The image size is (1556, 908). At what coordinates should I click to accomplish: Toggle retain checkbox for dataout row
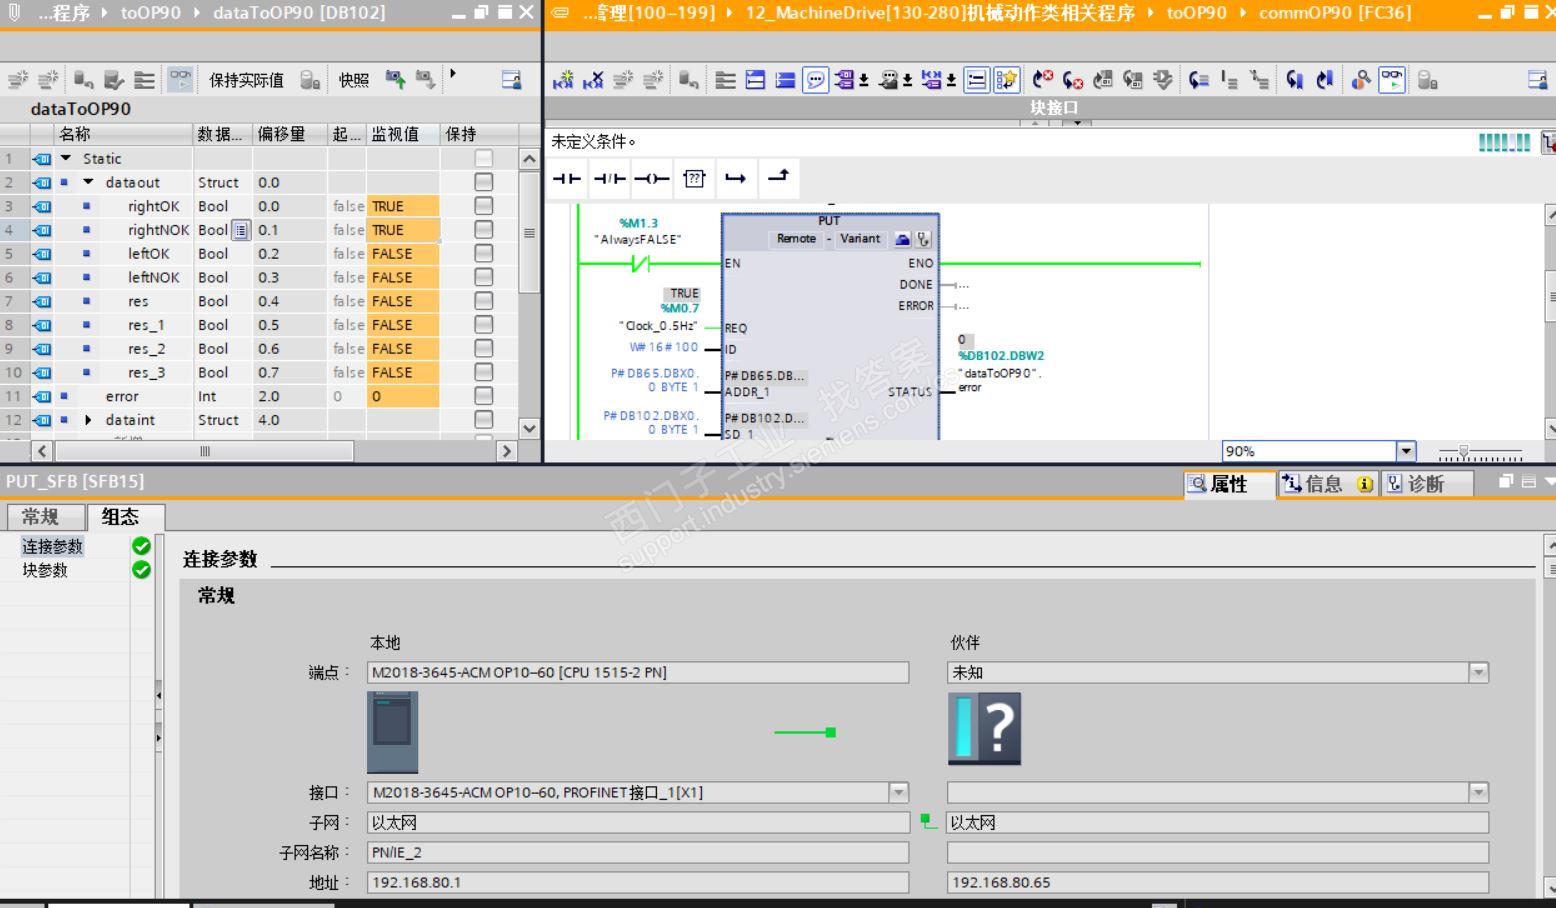click(x=483, y=182)
